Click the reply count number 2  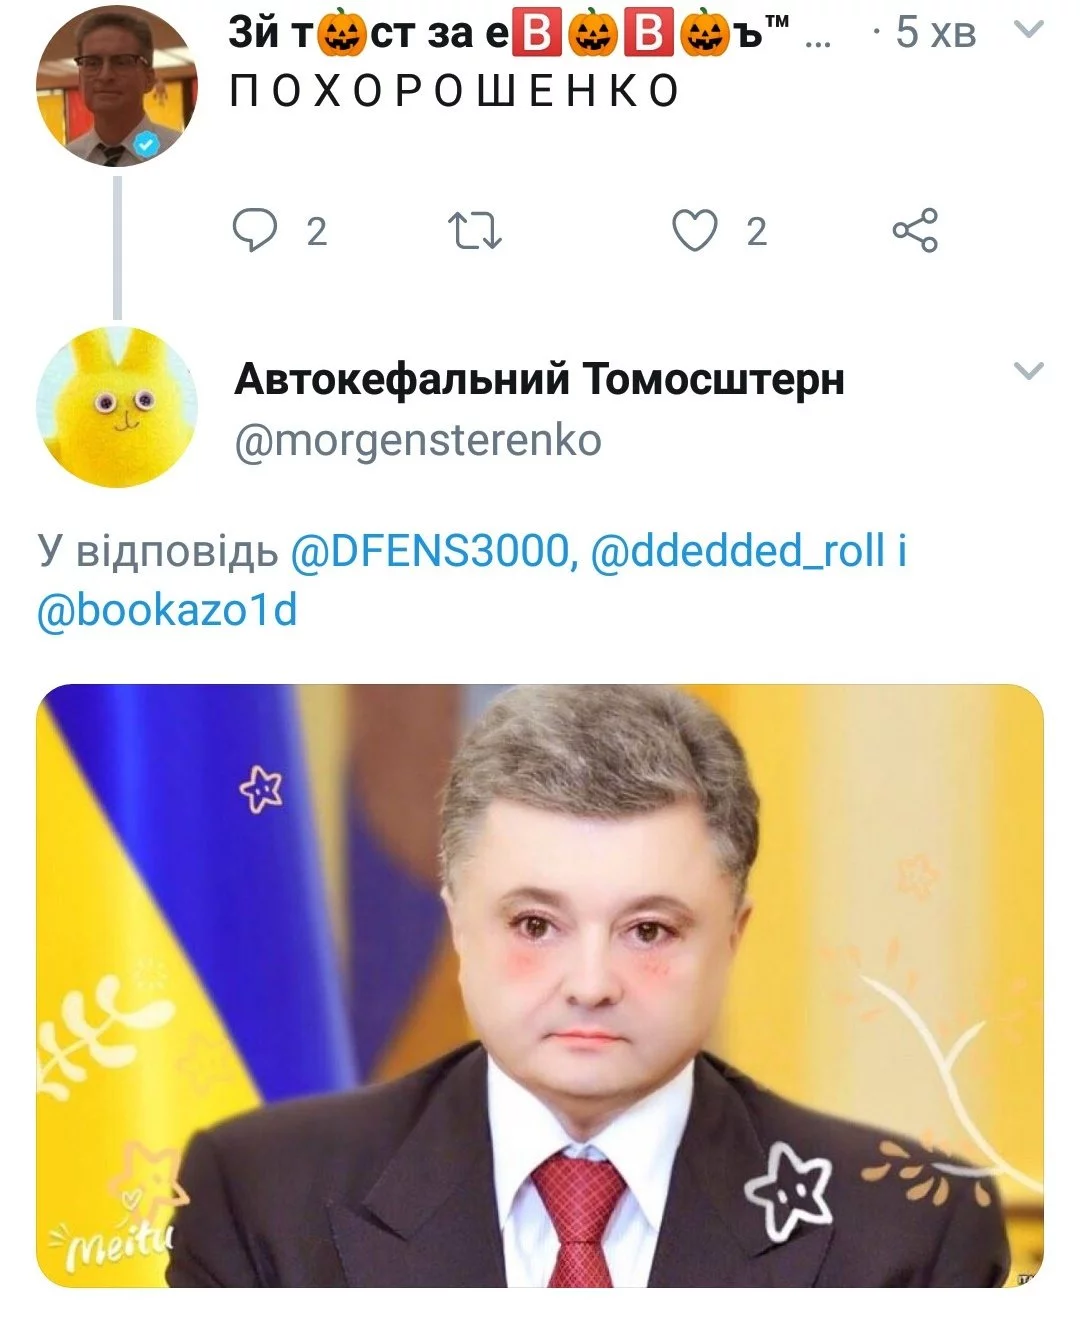pos(316,232)
